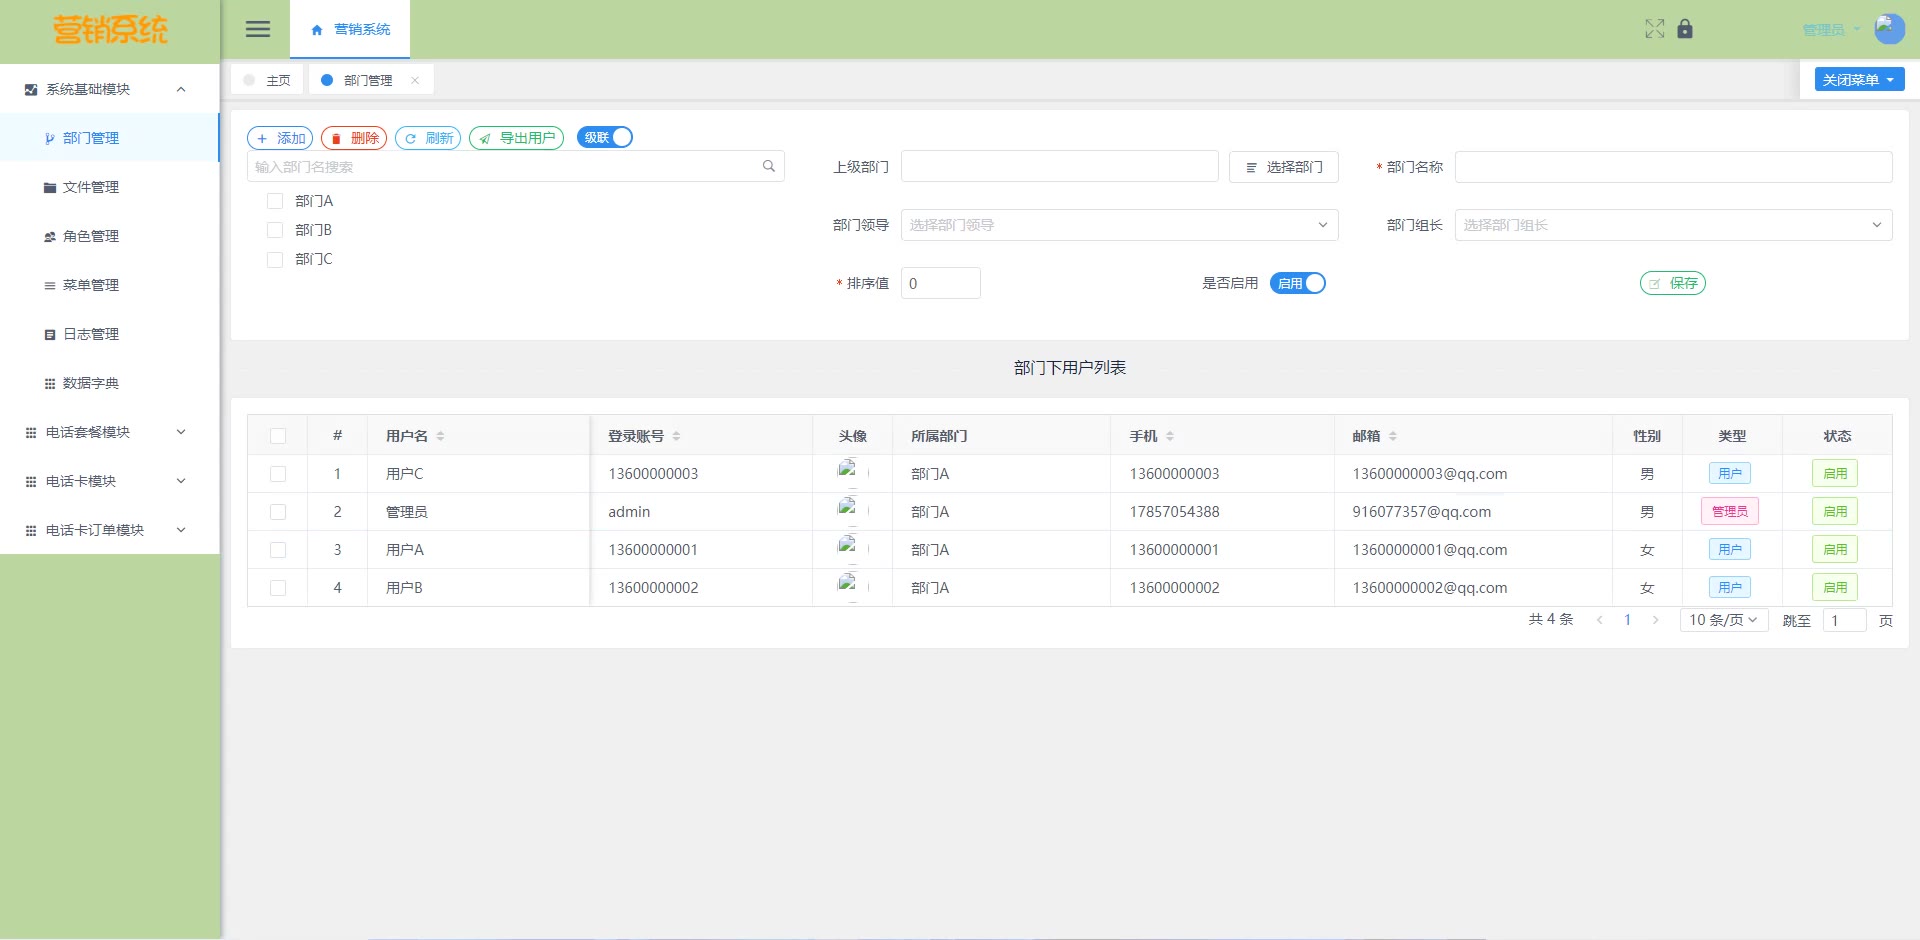Switch to the 主页 tab
Viewport: 1920px width, 940px height.
(268, 80)
